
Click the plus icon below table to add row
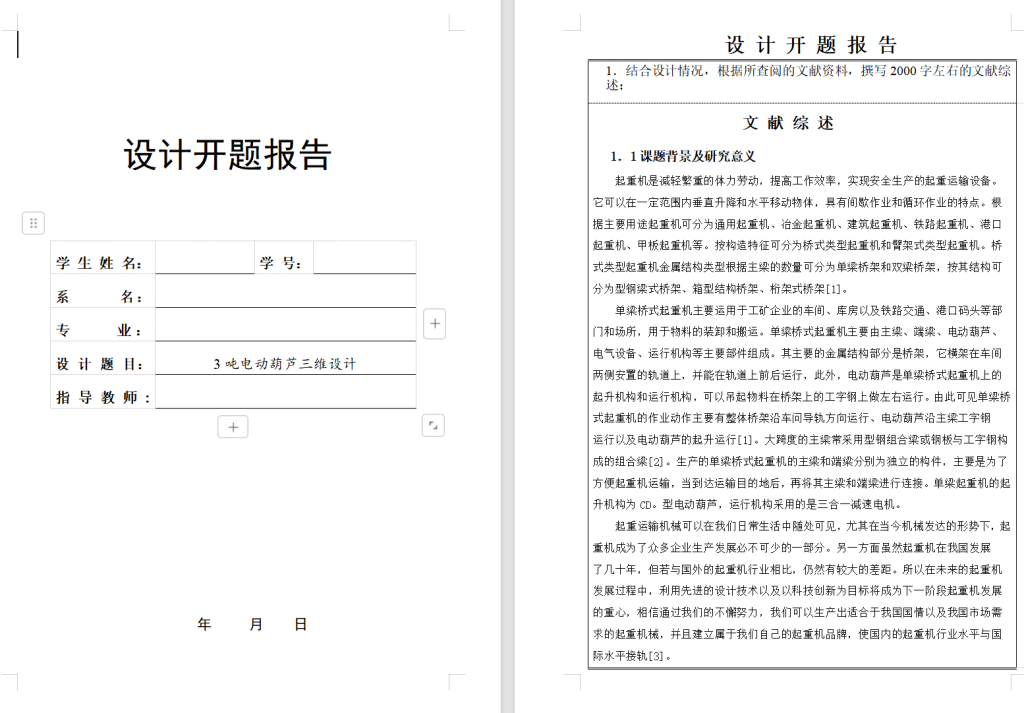(233, 427)
